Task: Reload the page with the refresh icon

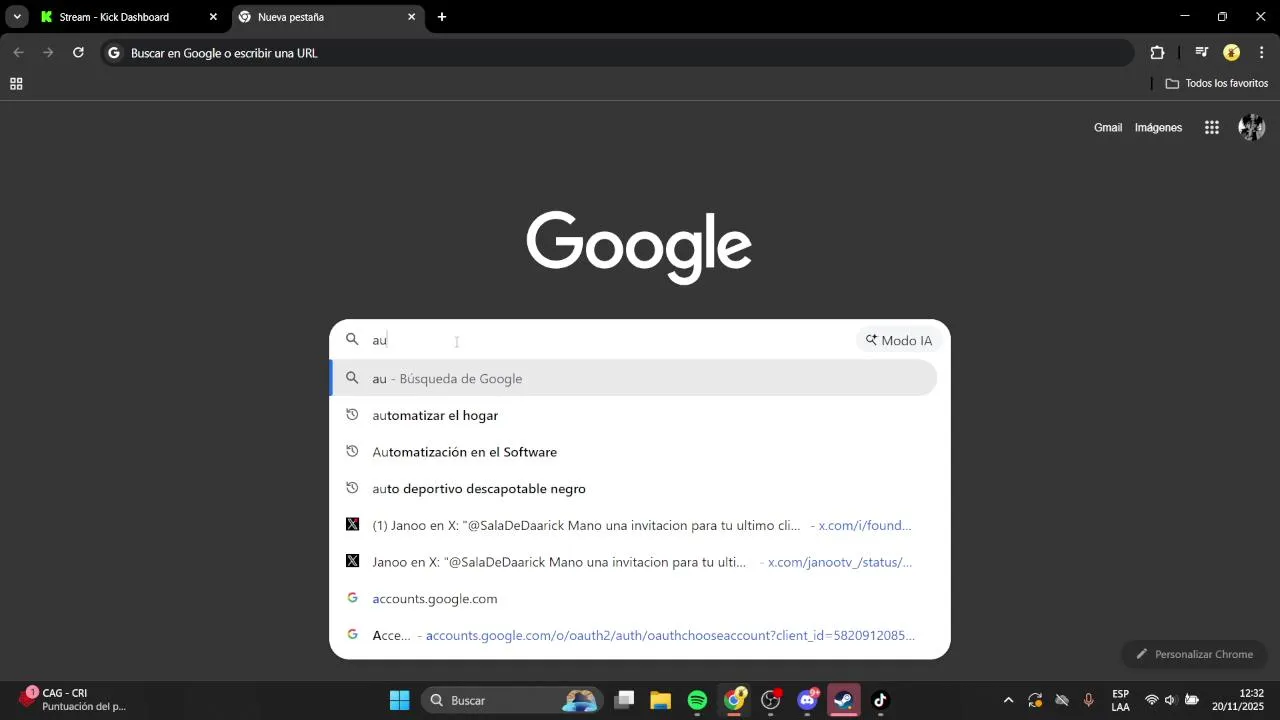Action: pos(78,53)
